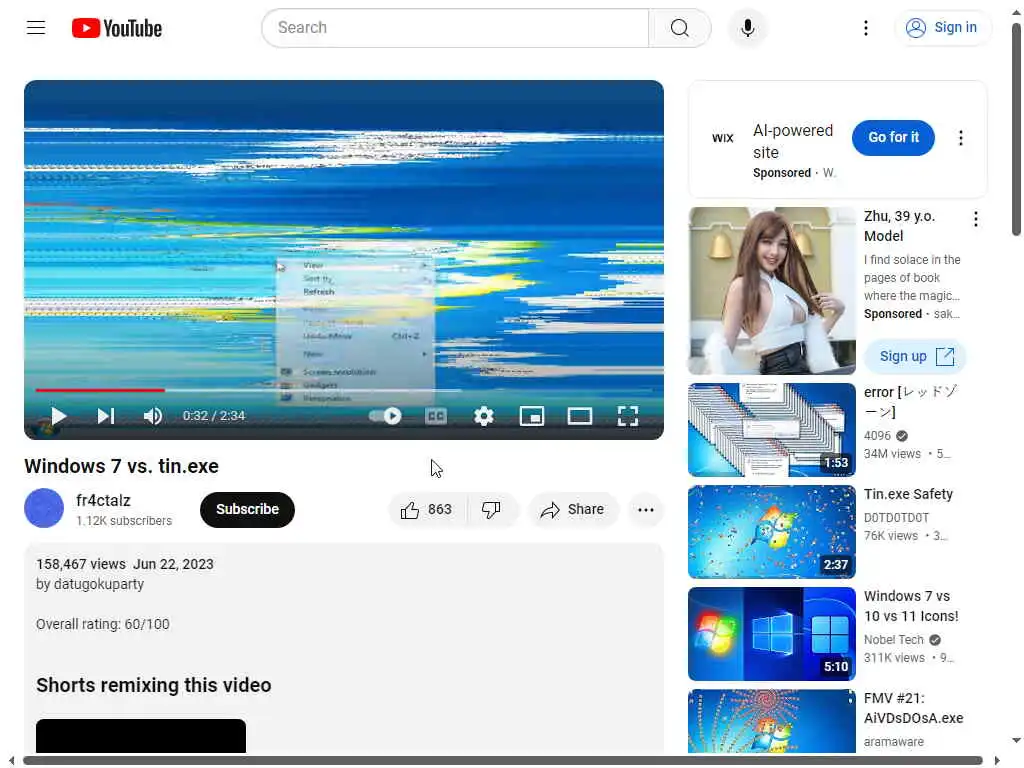Viewport: 1024px width, 768px height.
Task: Open more actions ellipsis below video
Action: pyautogui.click(x=645, y=509)
